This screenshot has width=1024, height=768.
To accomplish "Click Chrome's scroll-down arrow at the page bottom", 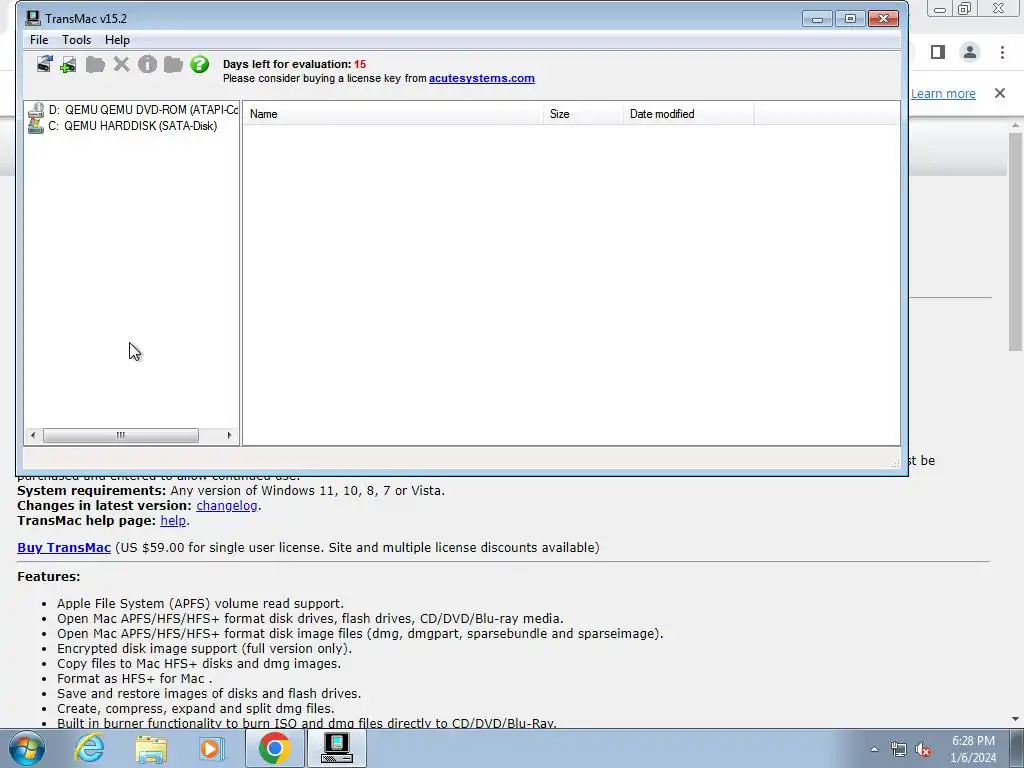I will [x=1015, y=719].
